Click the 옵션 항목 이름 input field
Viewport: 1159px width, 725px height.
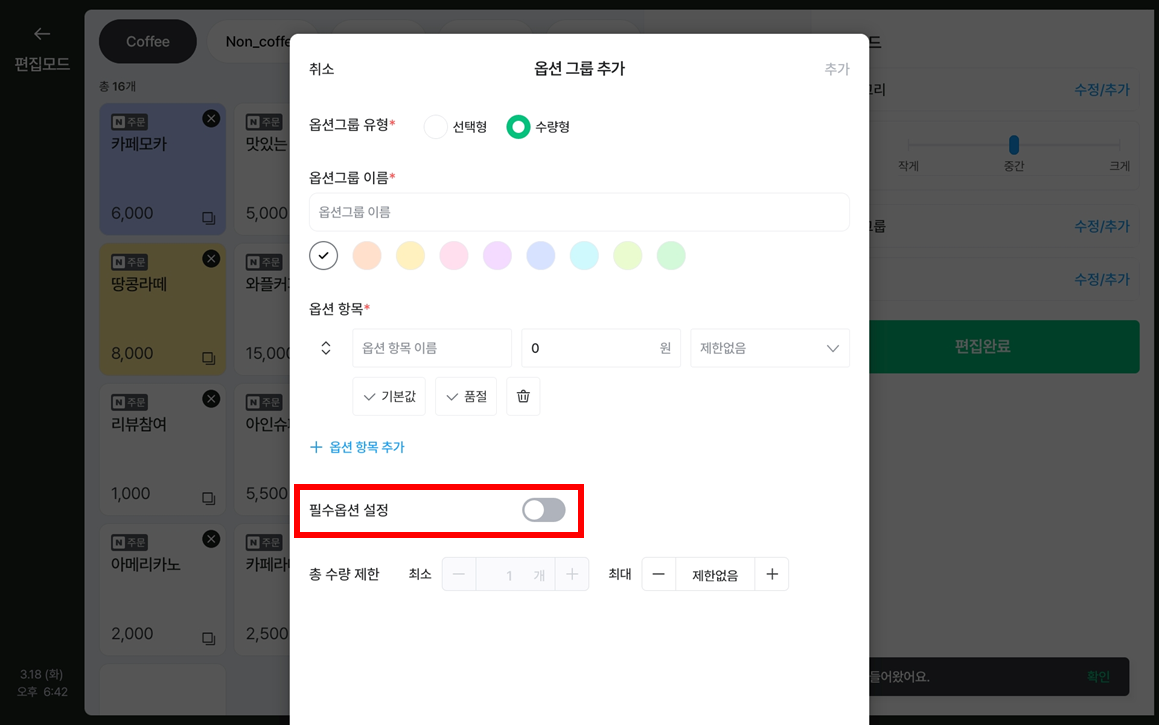(432, 348)
